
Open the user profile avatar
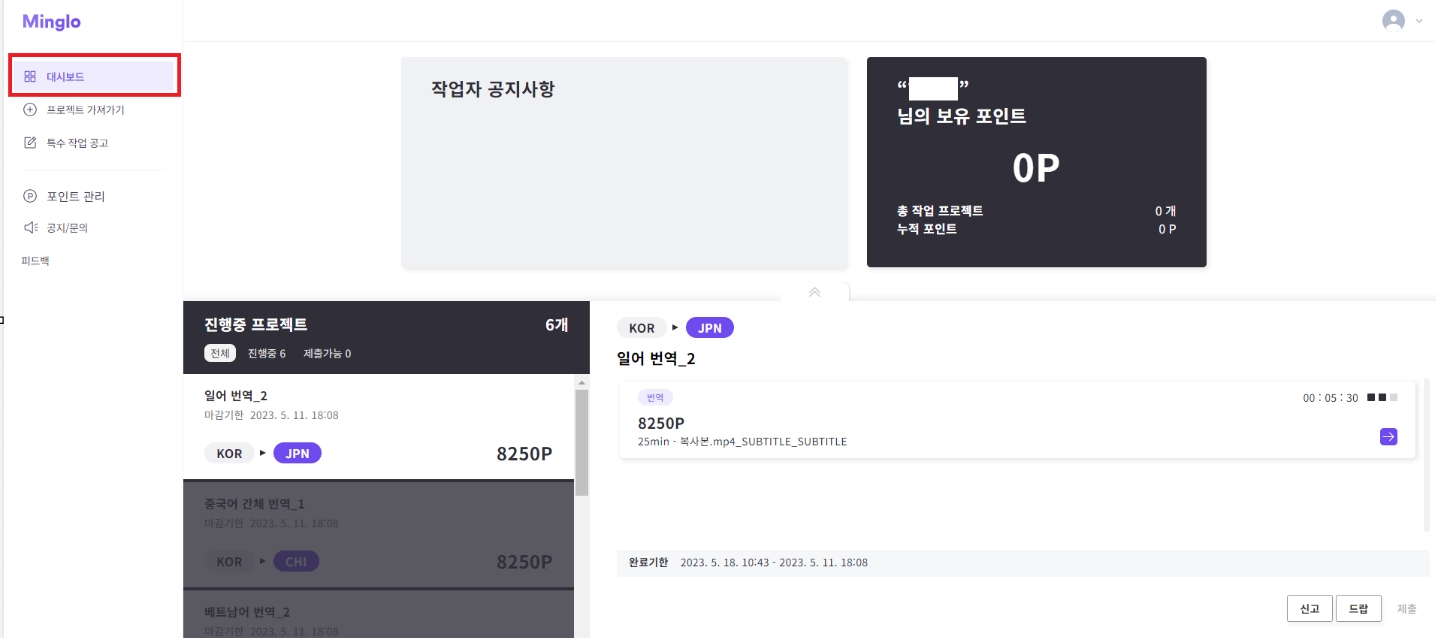click(x=1393, y=21)
